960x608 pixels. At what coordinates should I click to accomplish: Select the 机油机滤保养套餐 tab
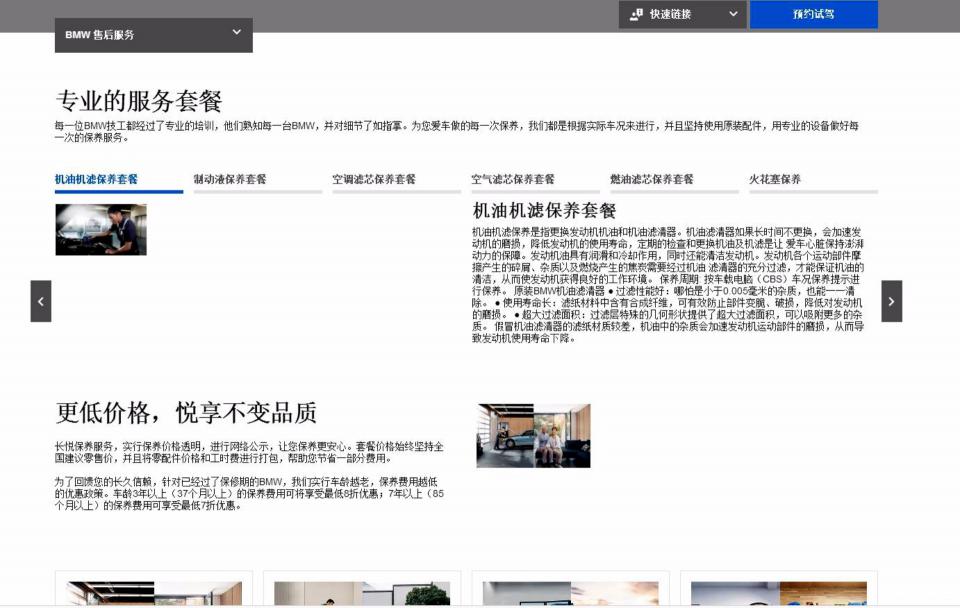point(119,180)
